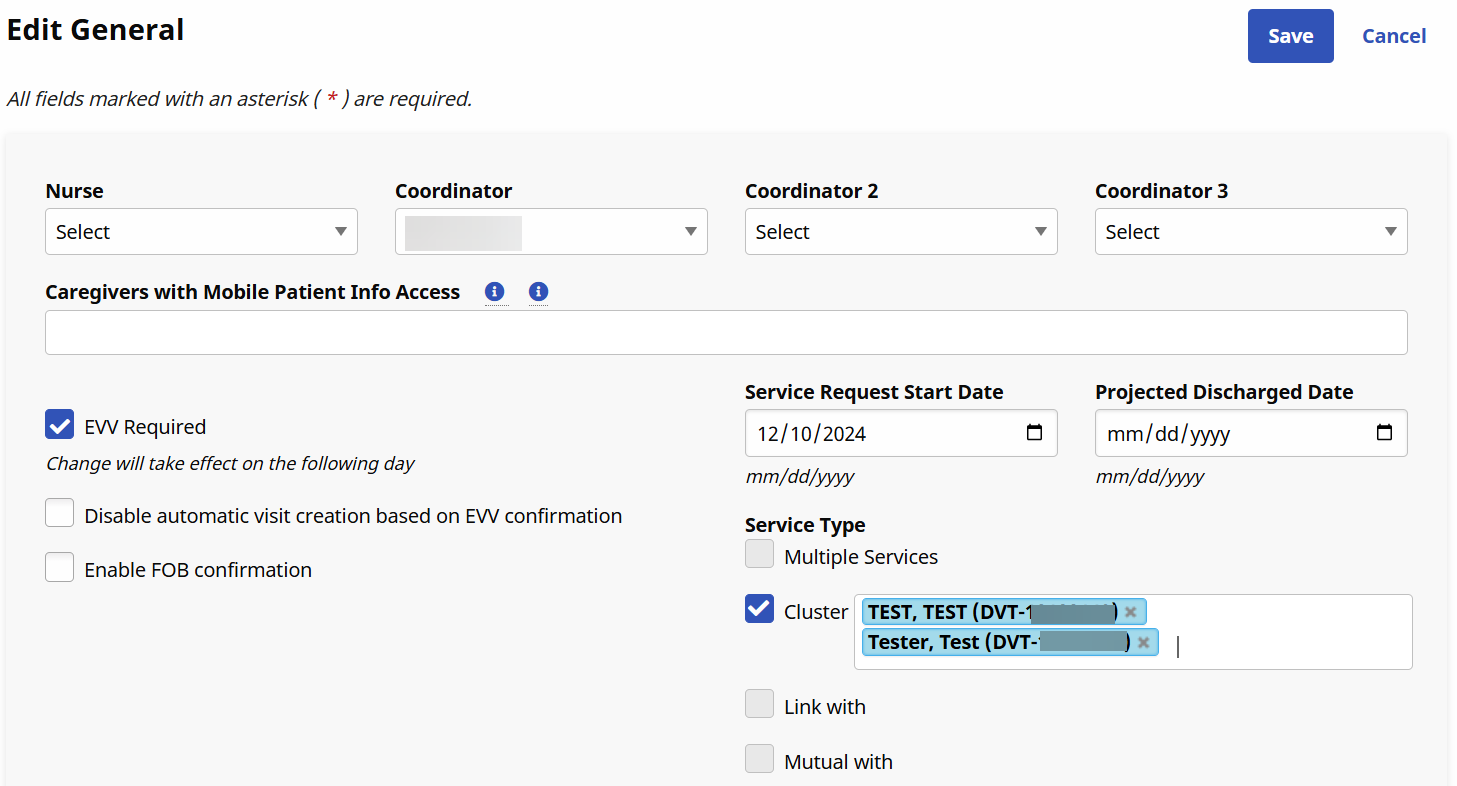Click the Save button
1457x786 pixels.
tap(1290, 36)
